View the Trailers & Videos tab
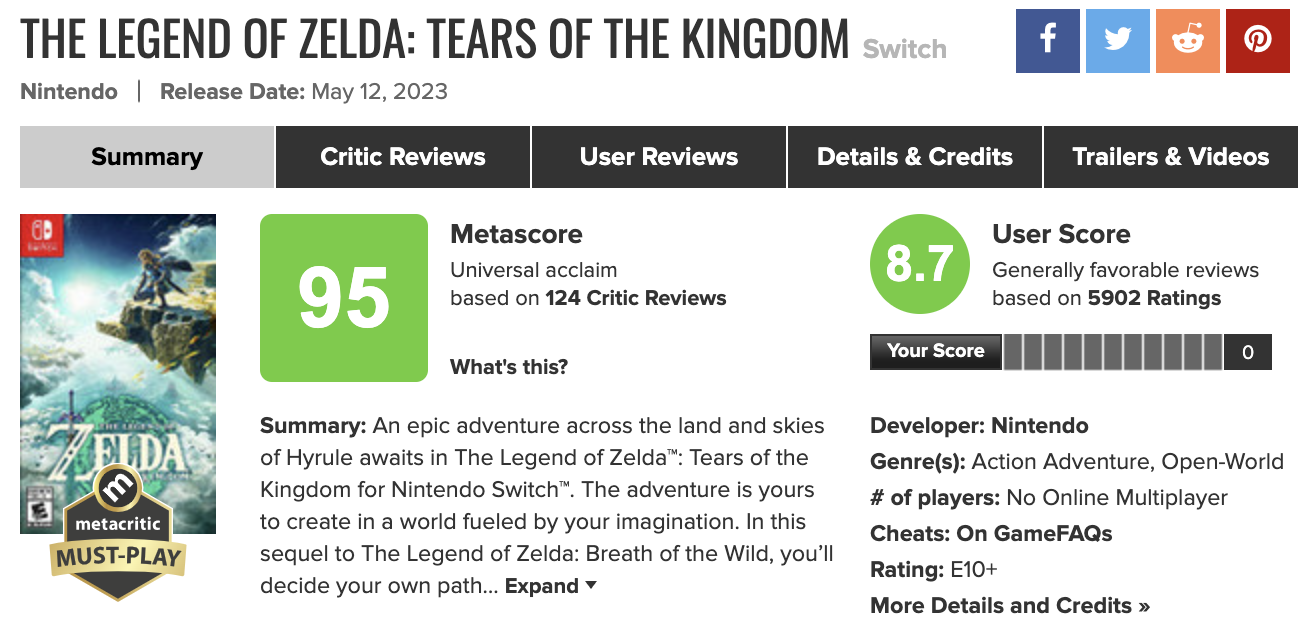 tap(1171, 156)
